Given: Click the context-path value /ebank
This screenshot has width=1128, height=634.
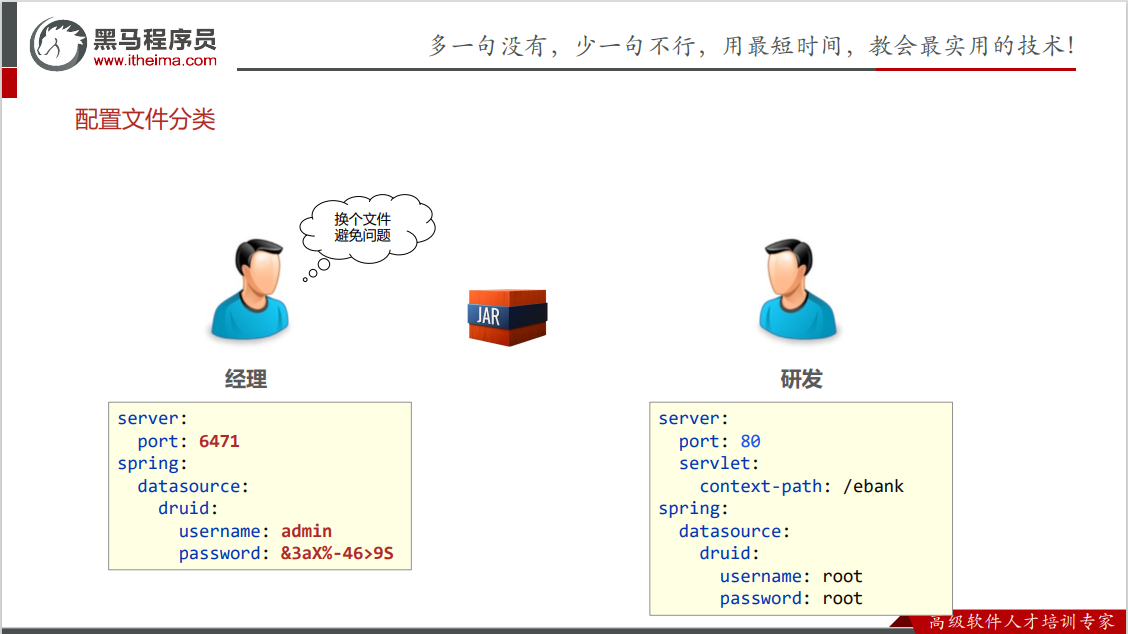Looking at the screenshot, I should pos(875,485).
